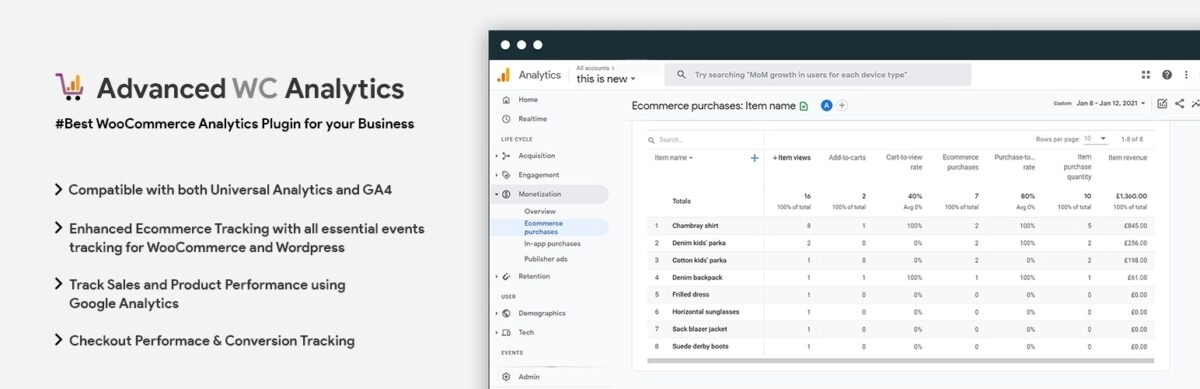Click the Realtime clock icon
This screenshot has height=389, width=1200.
point(507,119)
